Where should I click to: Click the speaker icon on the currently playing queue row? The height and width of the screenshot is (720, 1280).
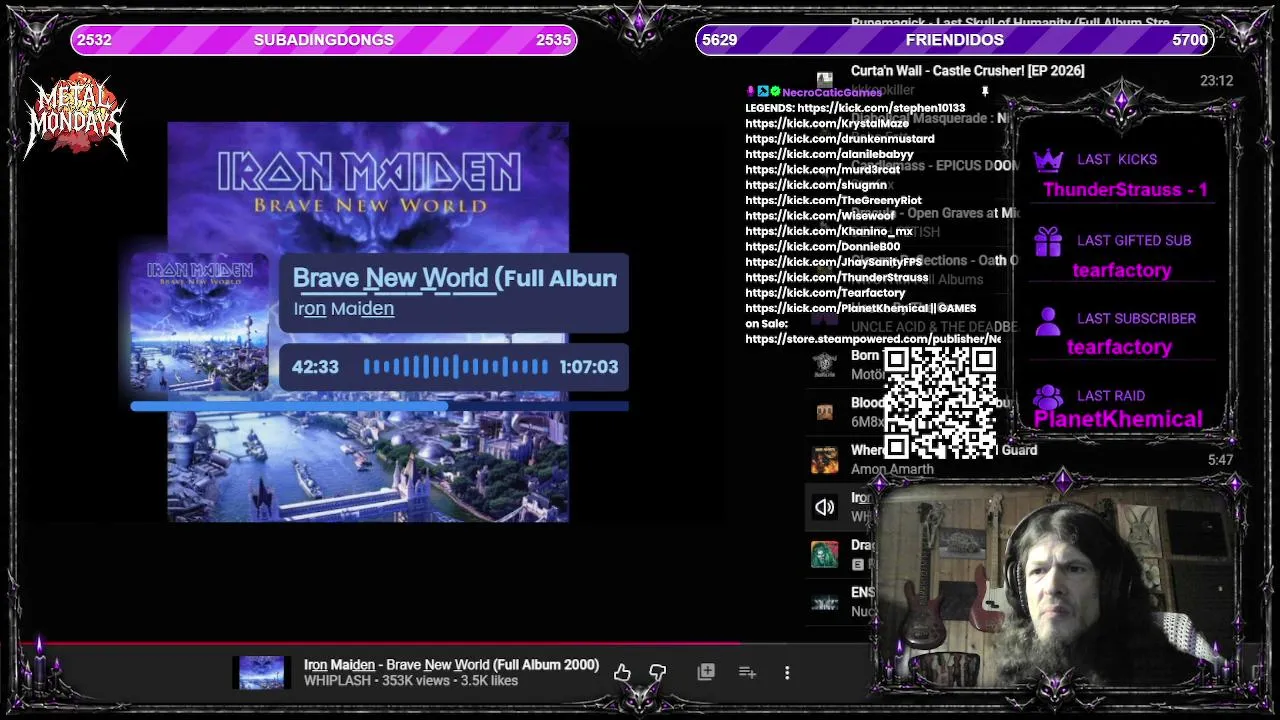click(x=824, y=507)
